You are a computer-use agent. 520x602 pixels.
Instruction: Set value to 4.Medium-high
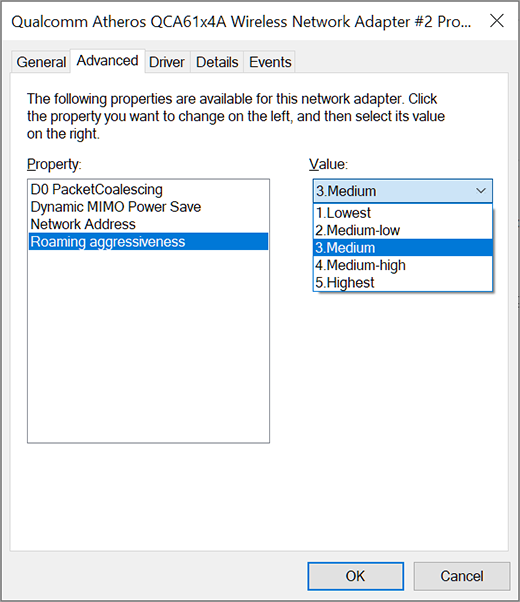pos(402,265)
